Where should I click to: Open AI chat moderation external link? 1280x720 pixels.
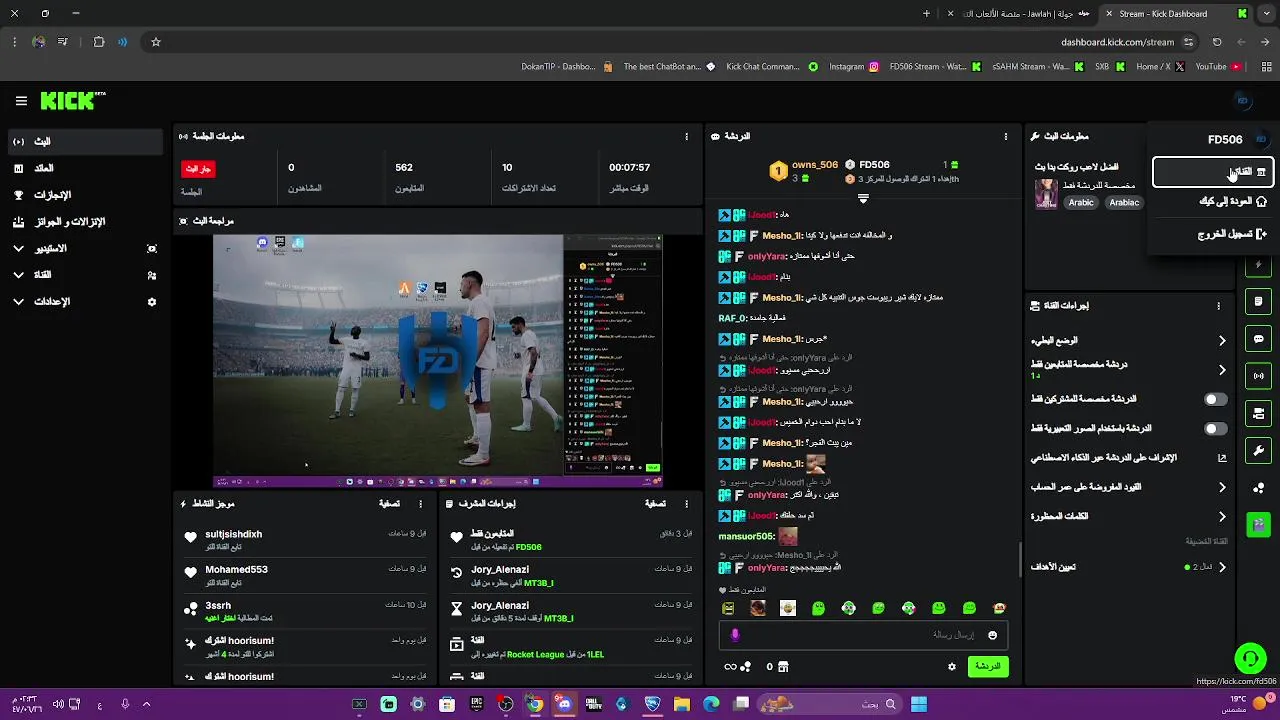click(1221, 458)
